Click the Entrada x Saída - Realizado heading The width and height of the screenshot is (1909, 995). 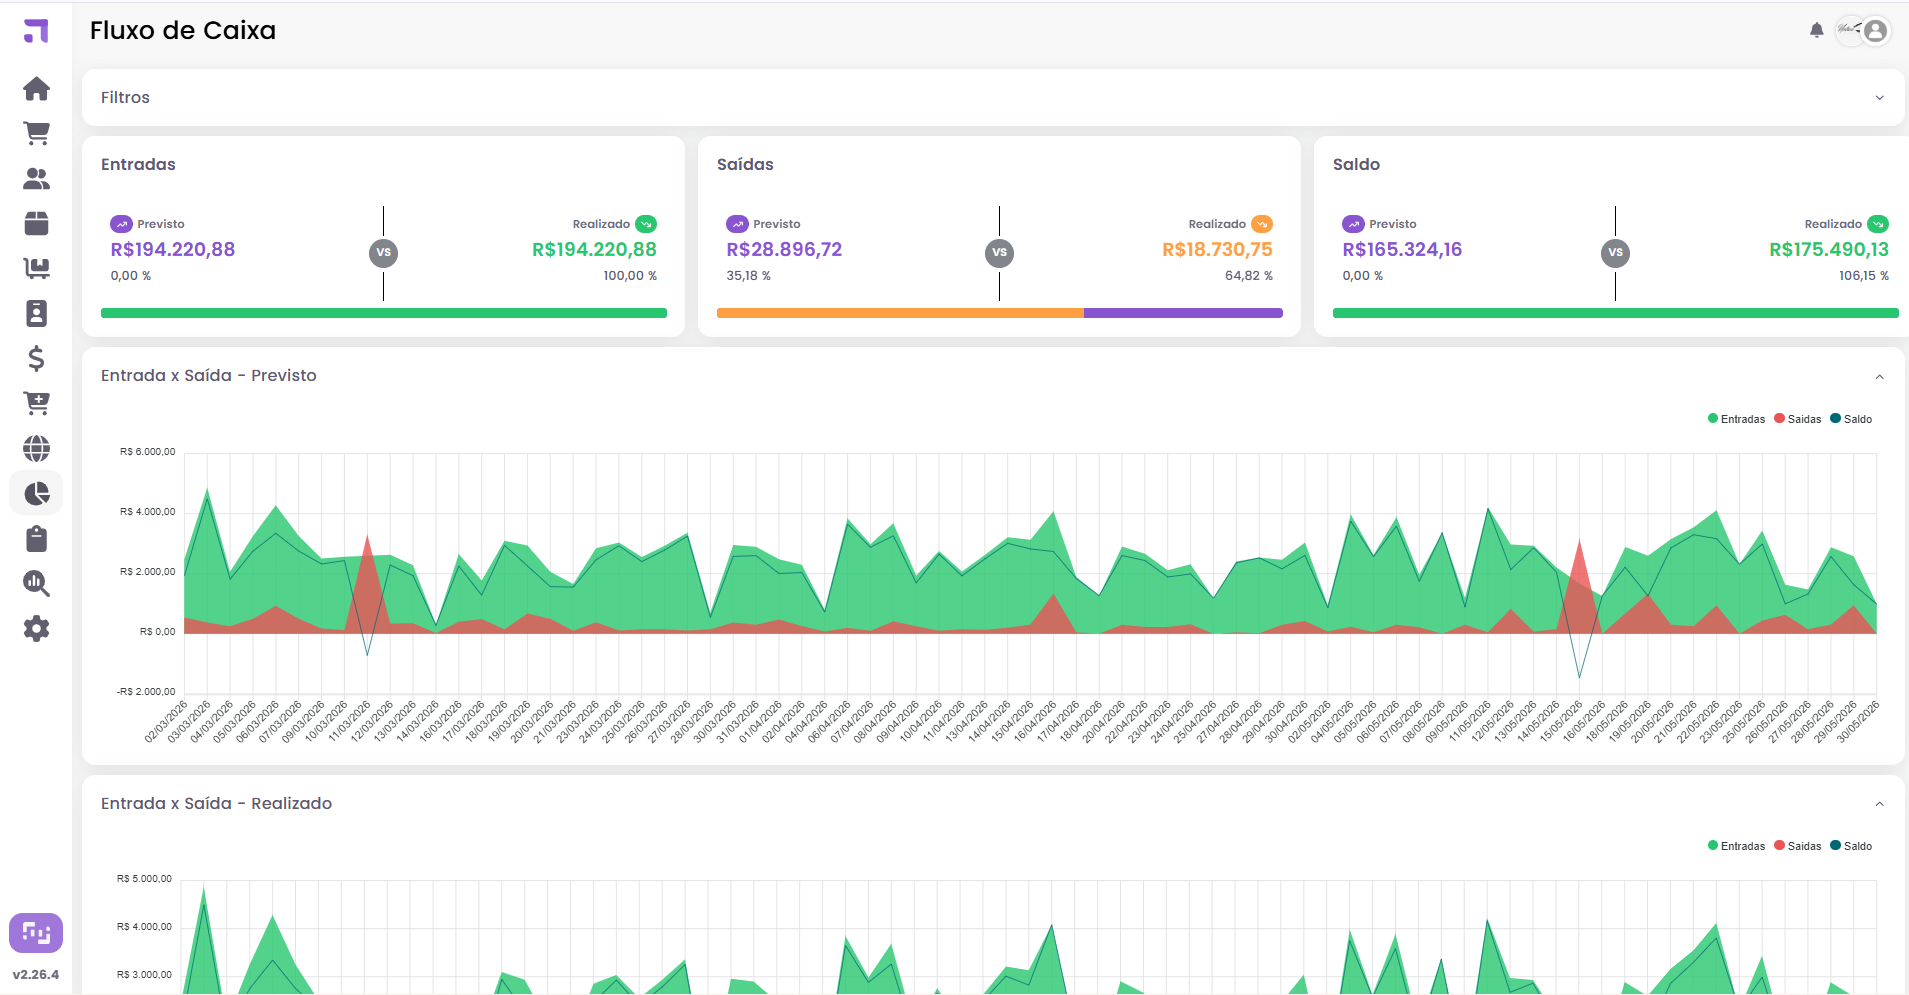(x=216, y=803)
